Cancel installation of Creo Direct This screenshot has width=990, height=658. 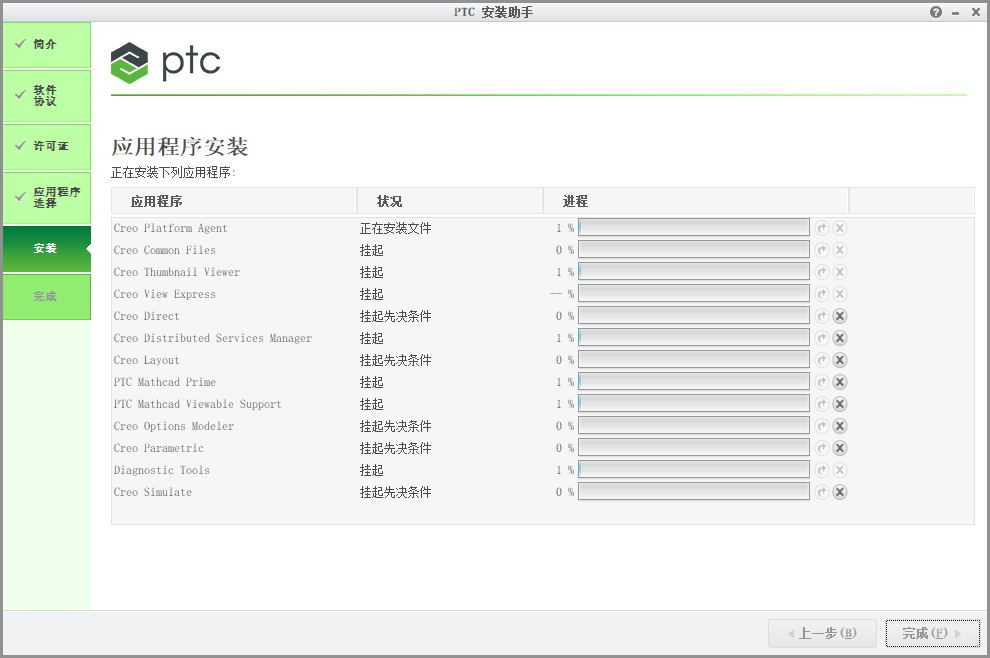click(840, 316)
